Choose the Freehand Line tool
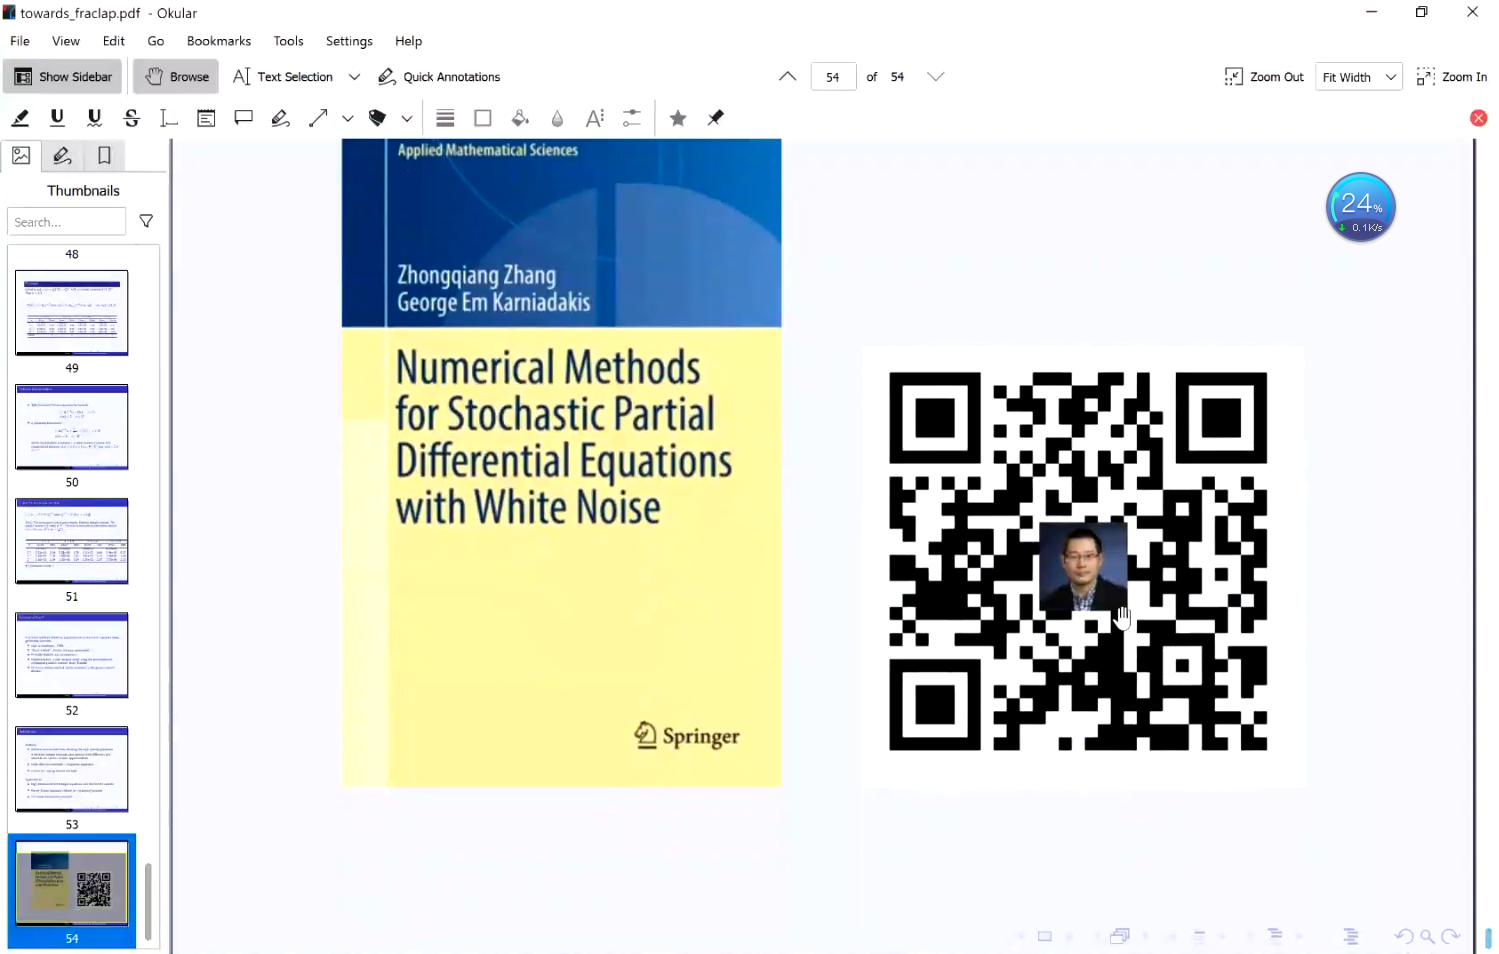The height and width of the screenshot is (954, 1499). pos(280,118)
